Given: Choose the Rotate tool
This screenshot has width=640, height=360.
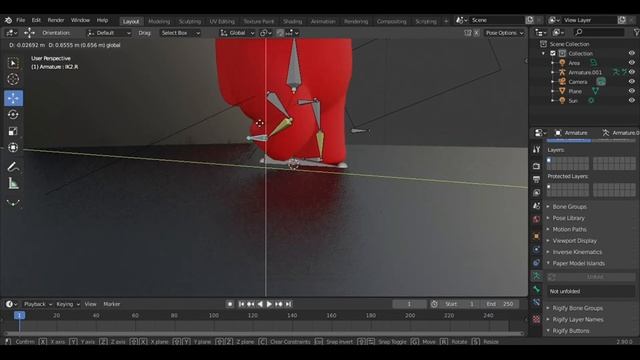Looking at the screenshot, I should point(13,115).
